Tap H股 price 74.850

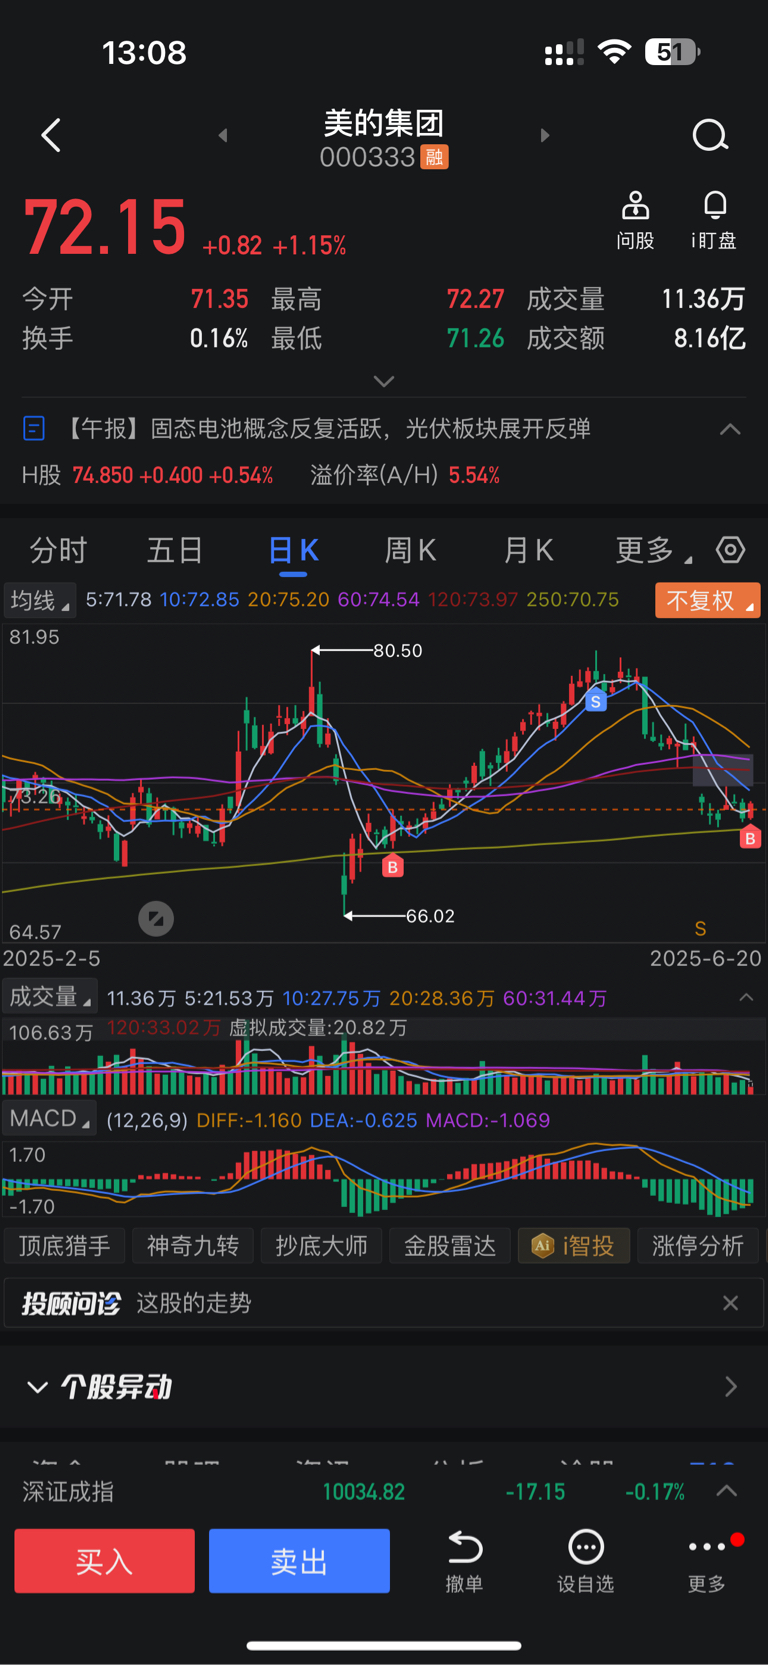pyautogui.click(x=103, y=475)
